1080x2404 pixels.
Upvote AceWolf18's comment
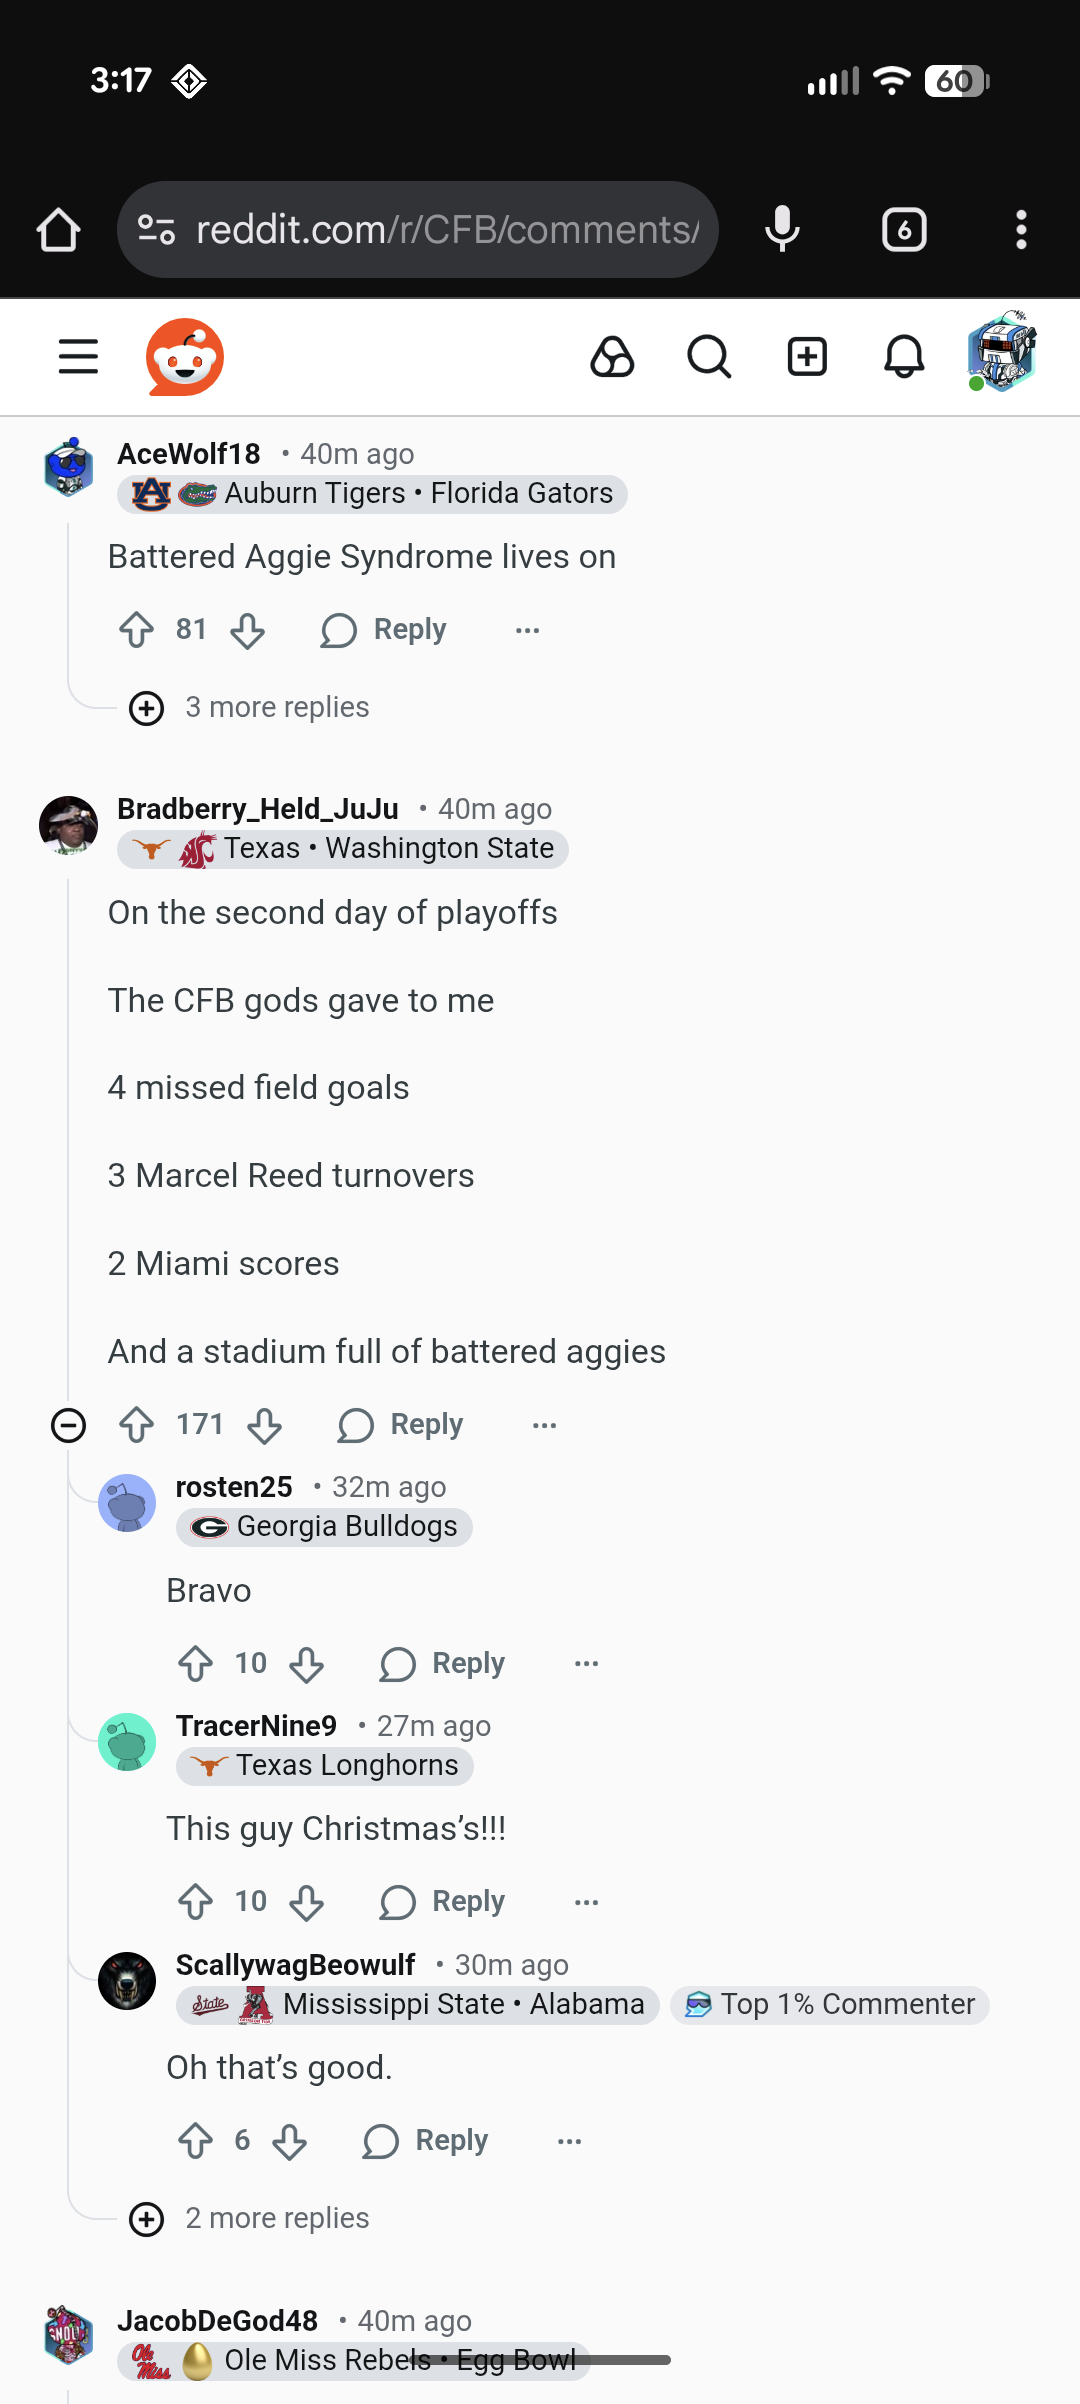point(137,630)
